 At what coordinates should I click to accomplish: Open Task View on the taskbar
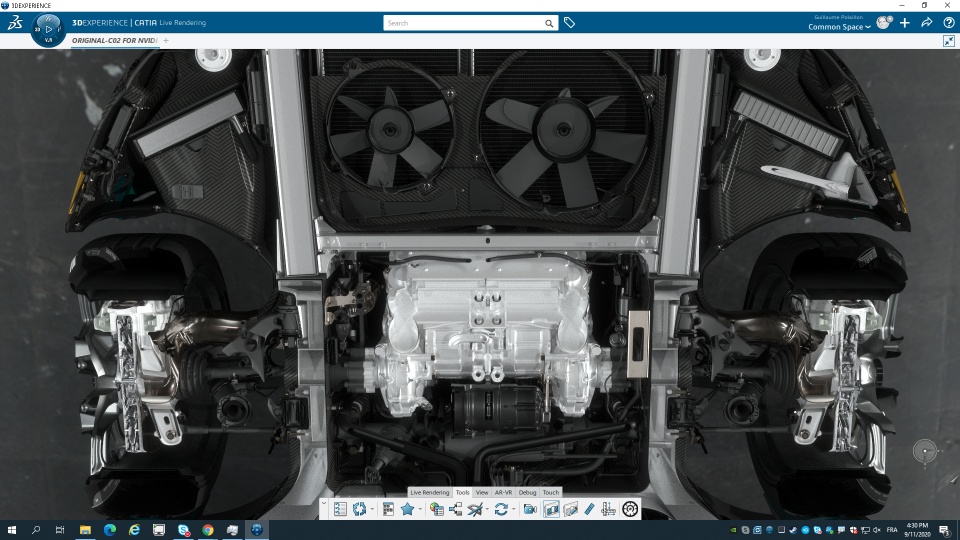60,530
